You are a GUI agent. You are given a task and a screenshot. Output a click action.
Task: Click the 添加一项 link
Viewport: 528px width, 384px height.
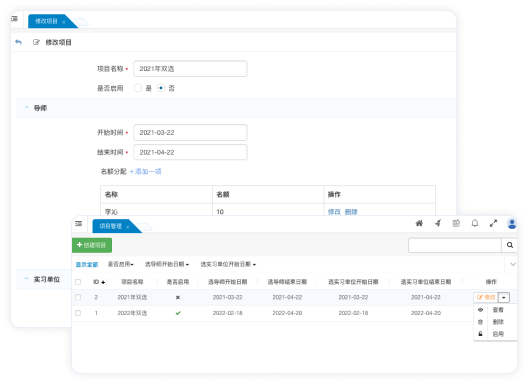pyautogui.click(x=145, y=171)
